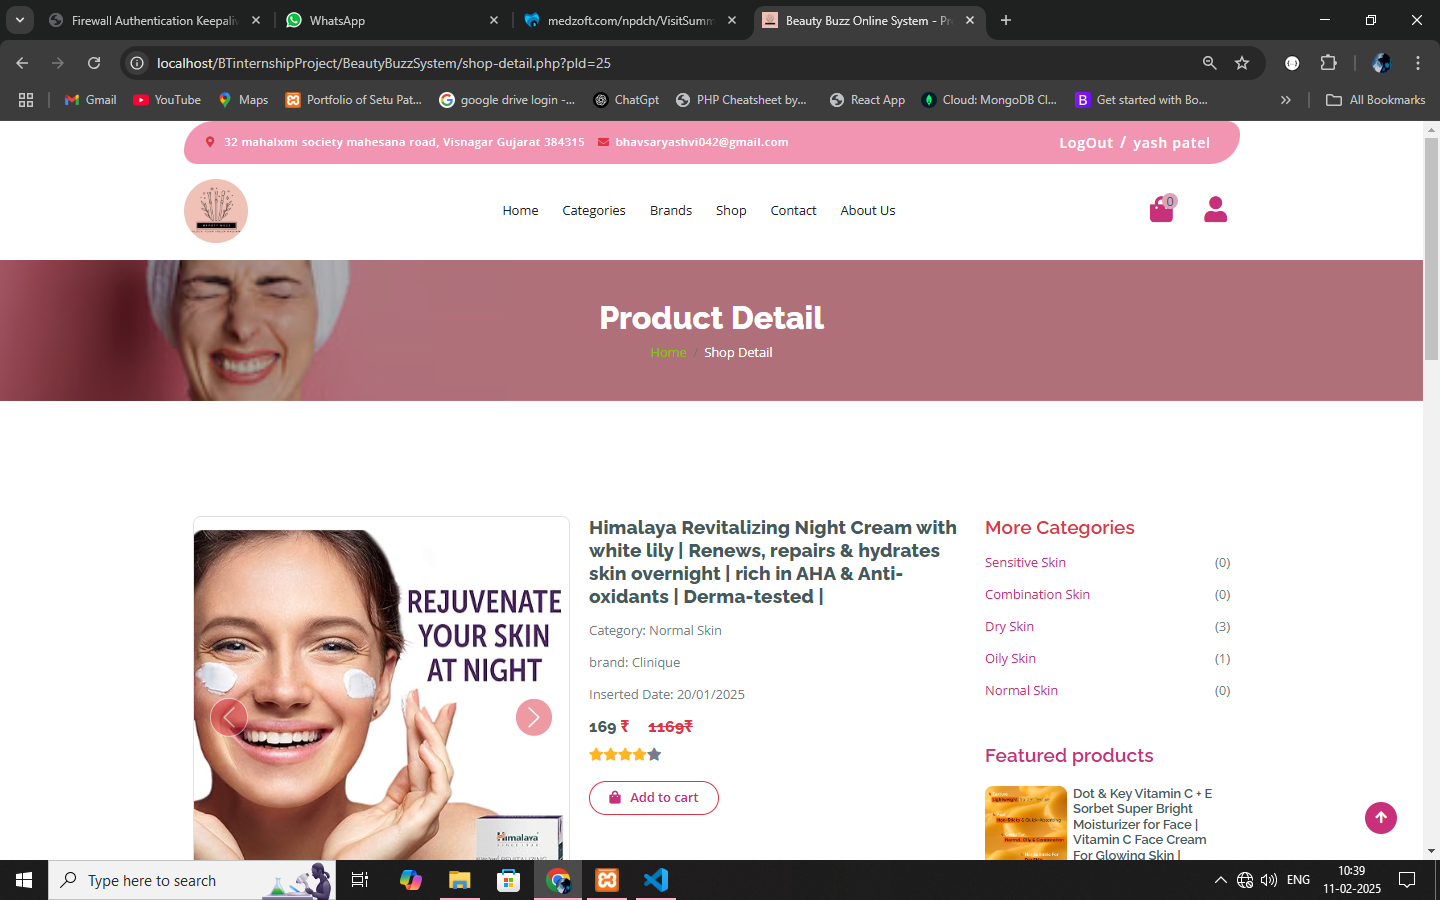Open Categories in the navigation menu
Image resolution: width=1440 pixels, height=900 pixels.
click(x=594, y=211)
